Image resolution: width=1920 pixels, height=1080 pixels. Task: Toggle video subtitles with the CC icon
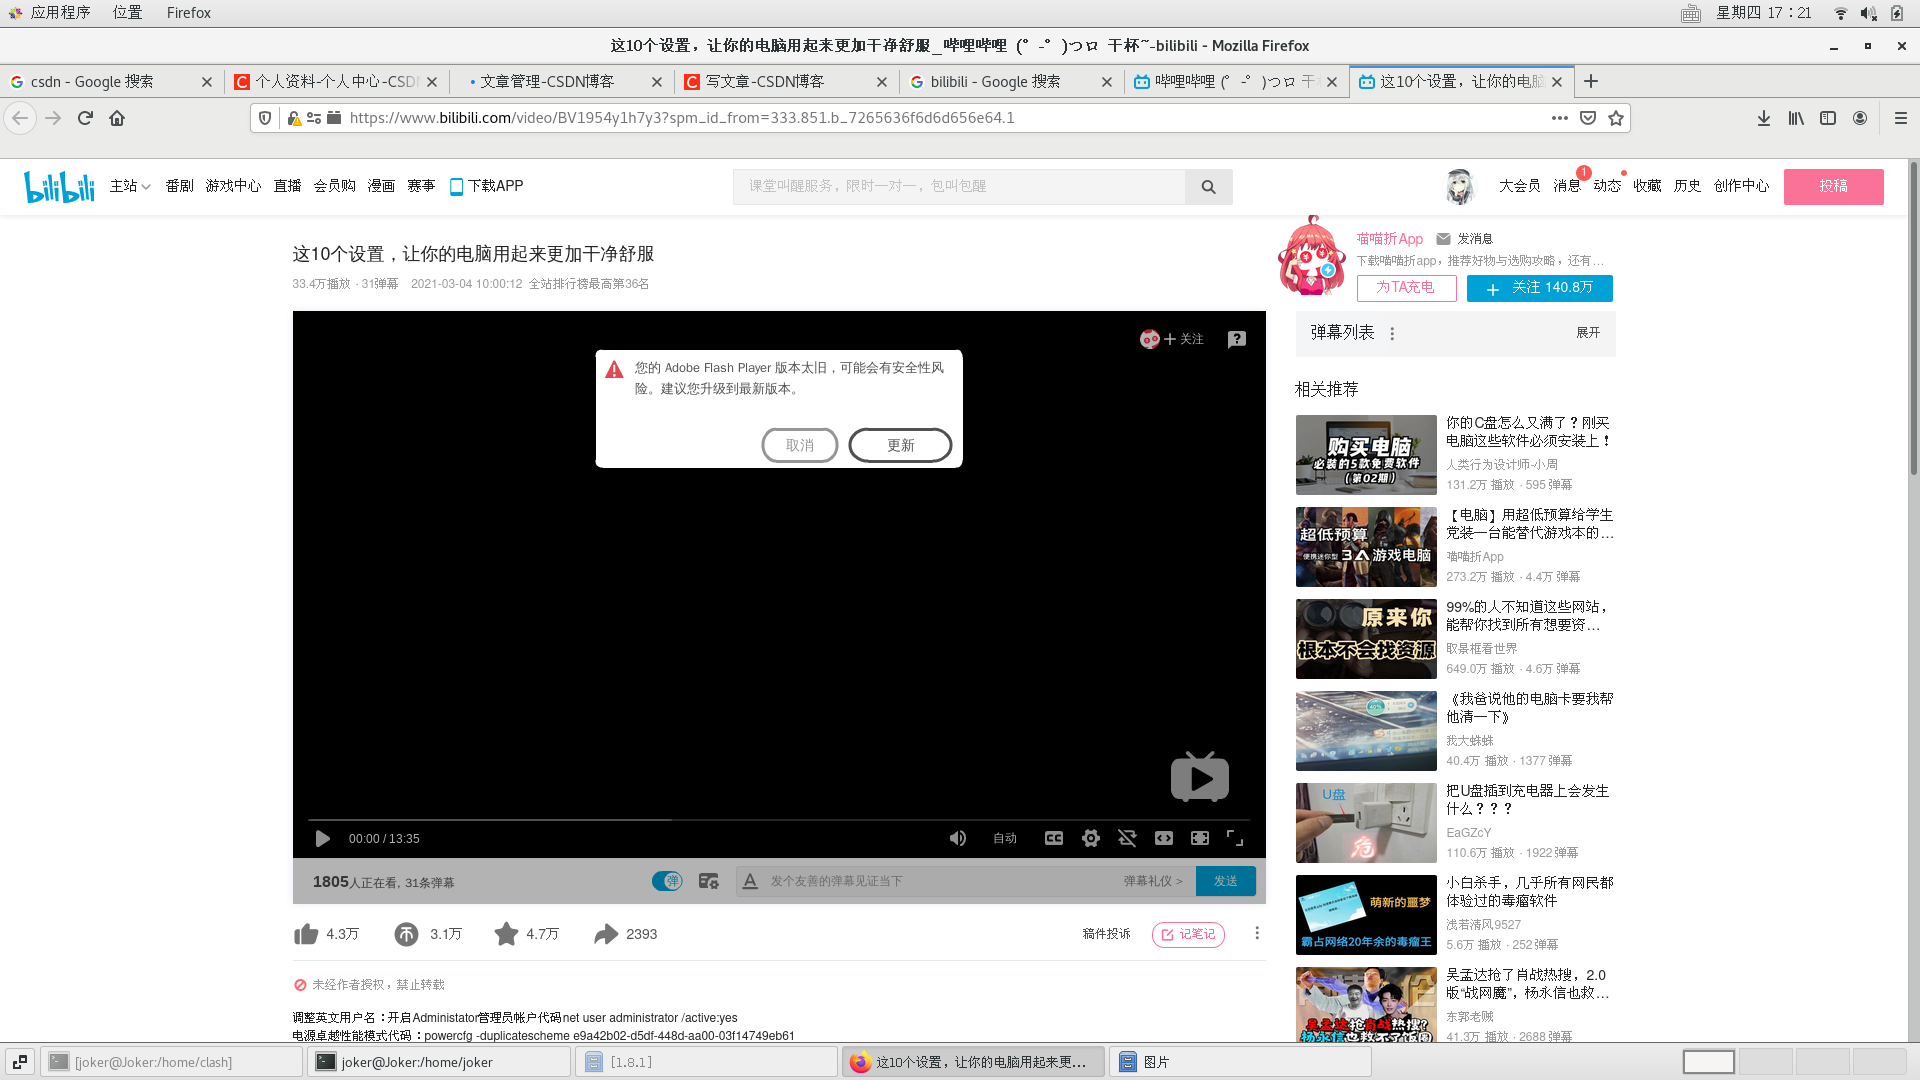[x=1054, y=838]
